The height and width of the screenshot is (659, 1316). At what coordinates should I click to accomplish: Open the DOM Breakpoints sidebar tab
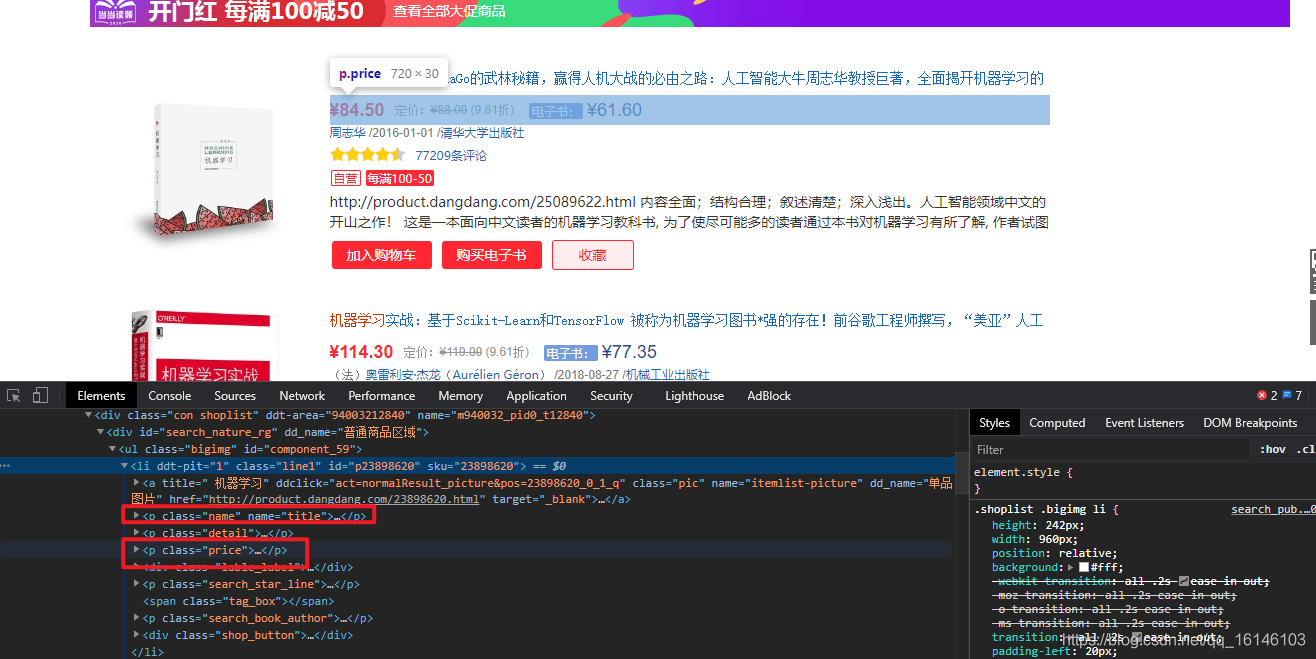point(1250,422)
